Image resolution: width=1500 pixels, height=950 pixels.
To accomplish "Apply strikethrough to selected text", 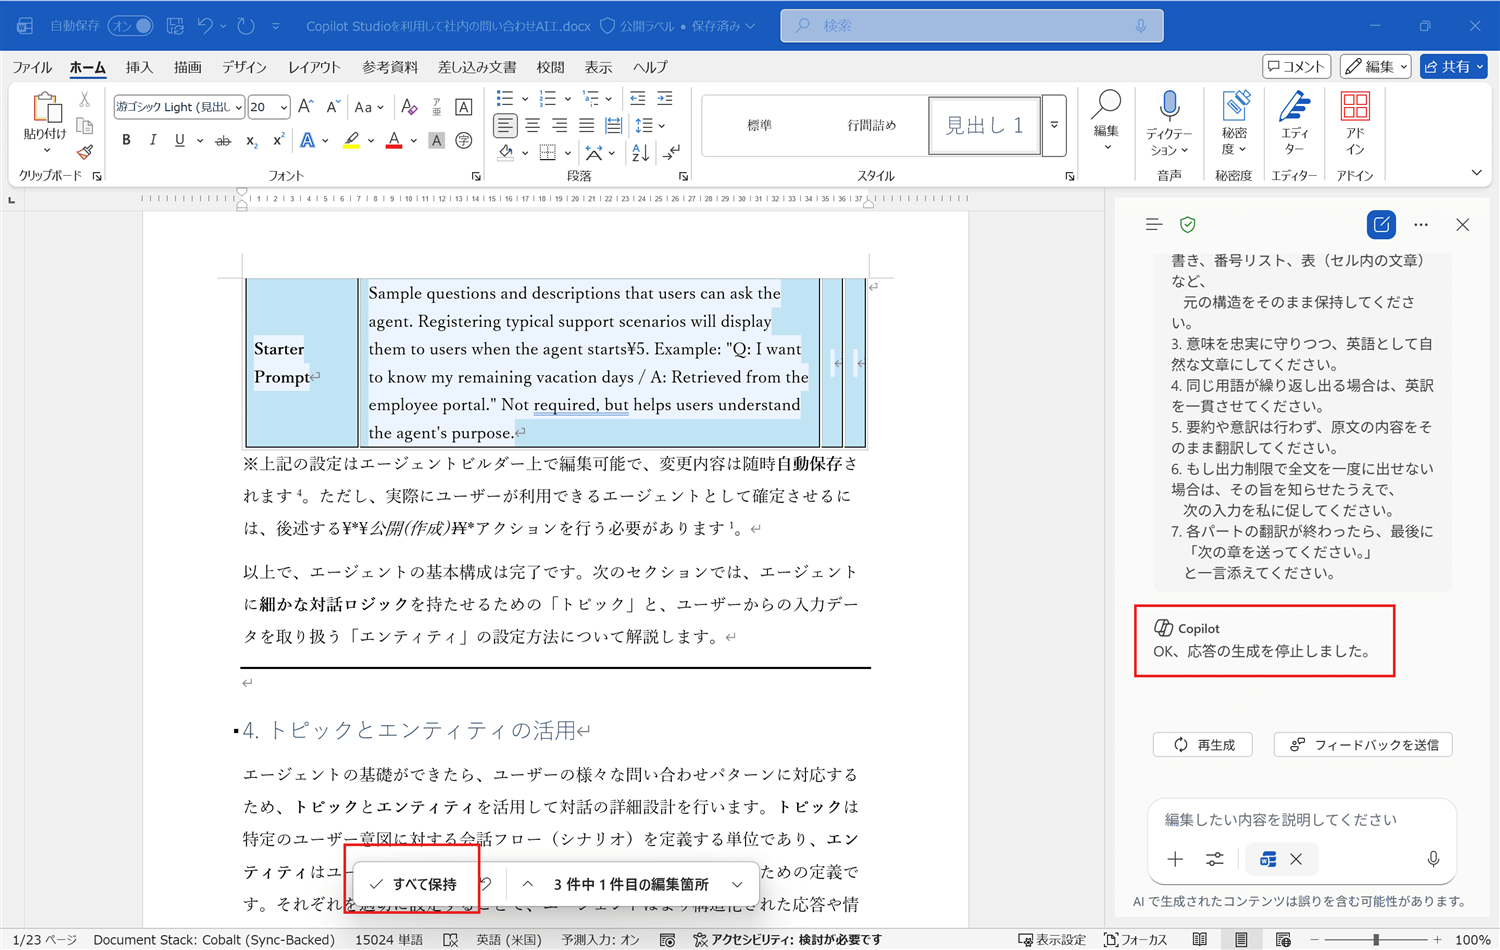I will pos(223,141).
